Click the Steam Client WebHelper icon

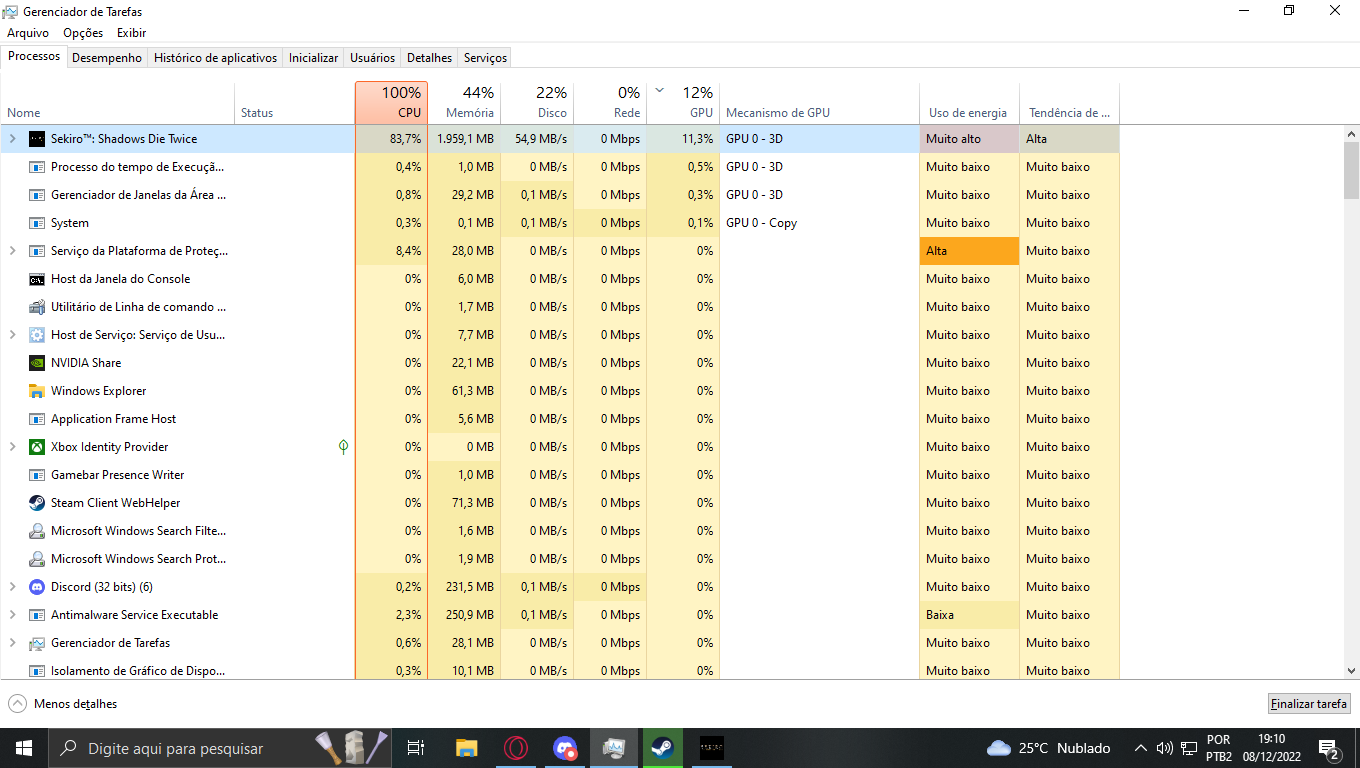(37, 503)
